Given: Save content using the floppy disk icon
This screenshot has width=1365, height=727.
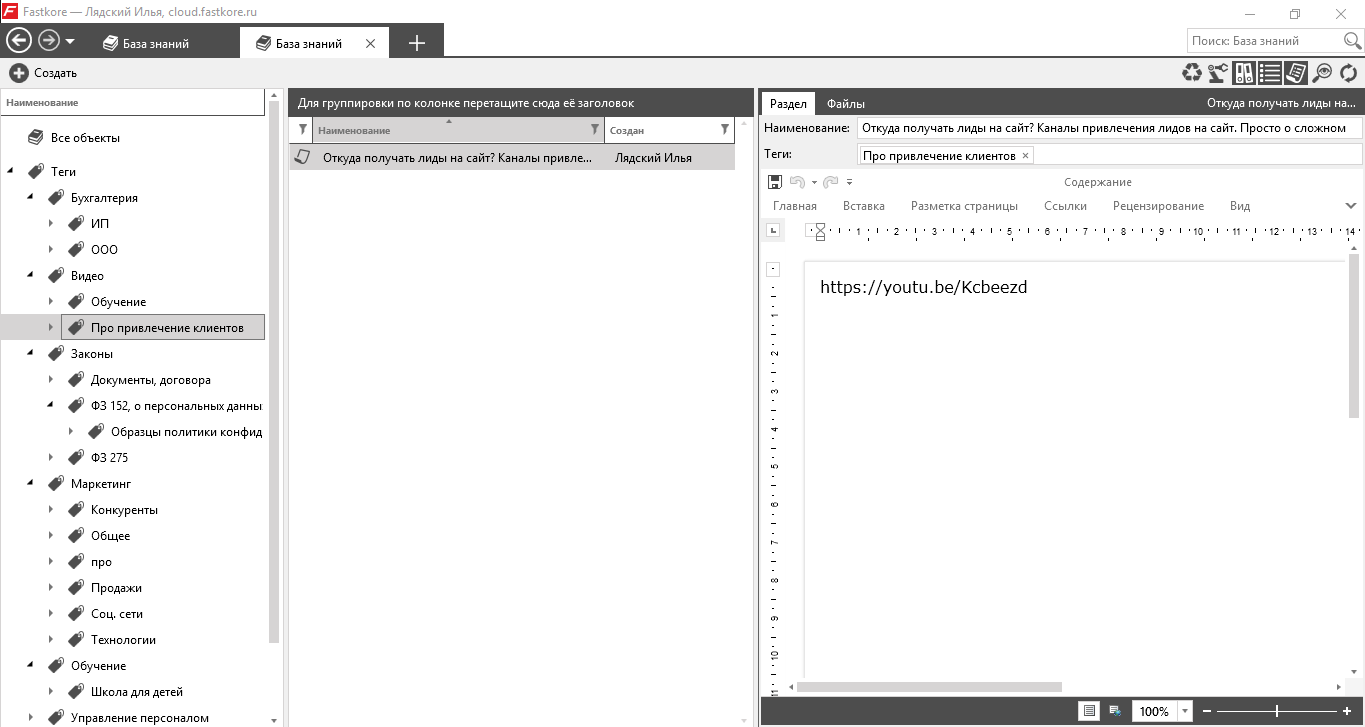Looking at the screenshot, I should point(774,182).
